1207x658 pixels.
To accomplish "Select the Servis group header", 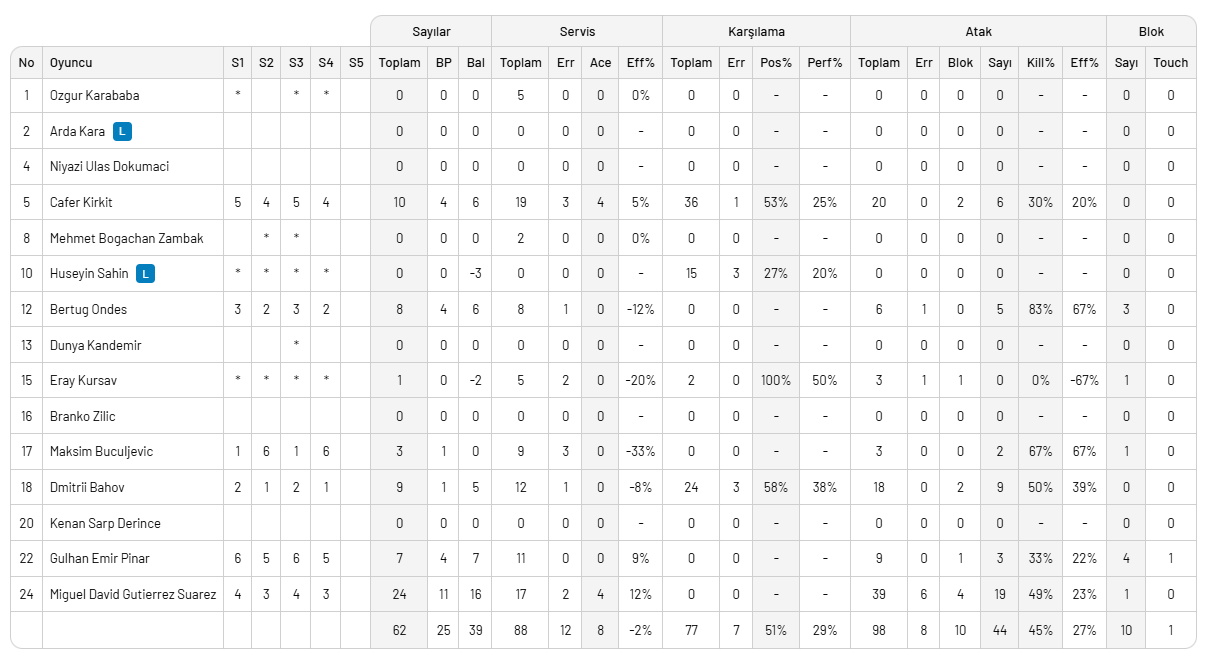I will 577,31.
